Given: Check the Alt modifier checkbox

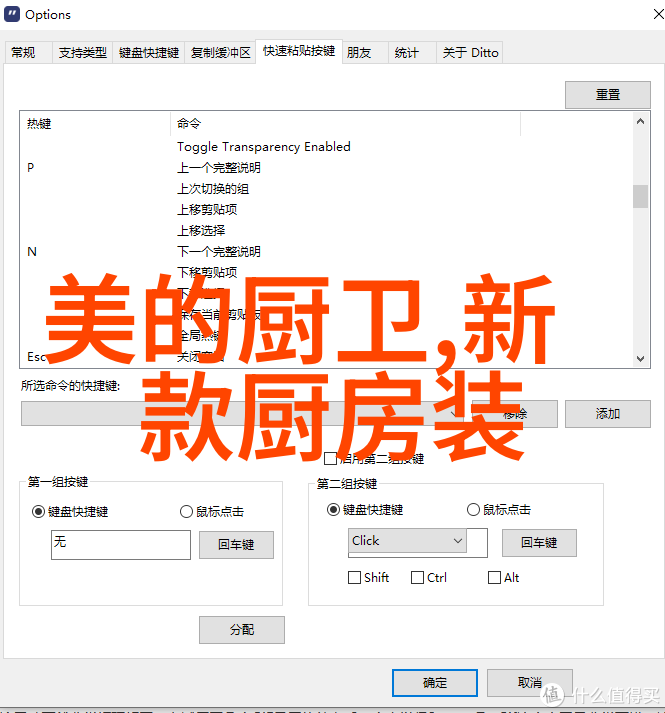Looking at the screenshot, I should click(x=494, y=577).
